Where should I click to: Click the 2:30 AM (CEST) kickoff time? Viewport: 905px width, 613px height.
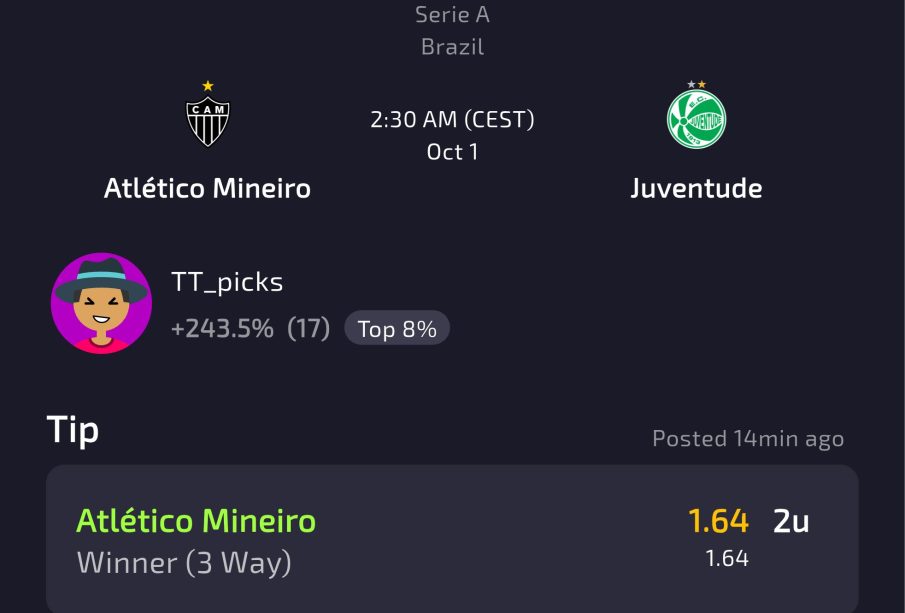[x=452, y=120]
